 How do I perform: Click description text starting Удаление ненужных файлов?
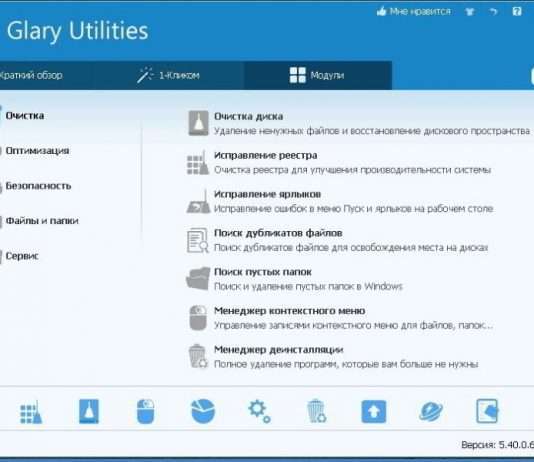372,131
